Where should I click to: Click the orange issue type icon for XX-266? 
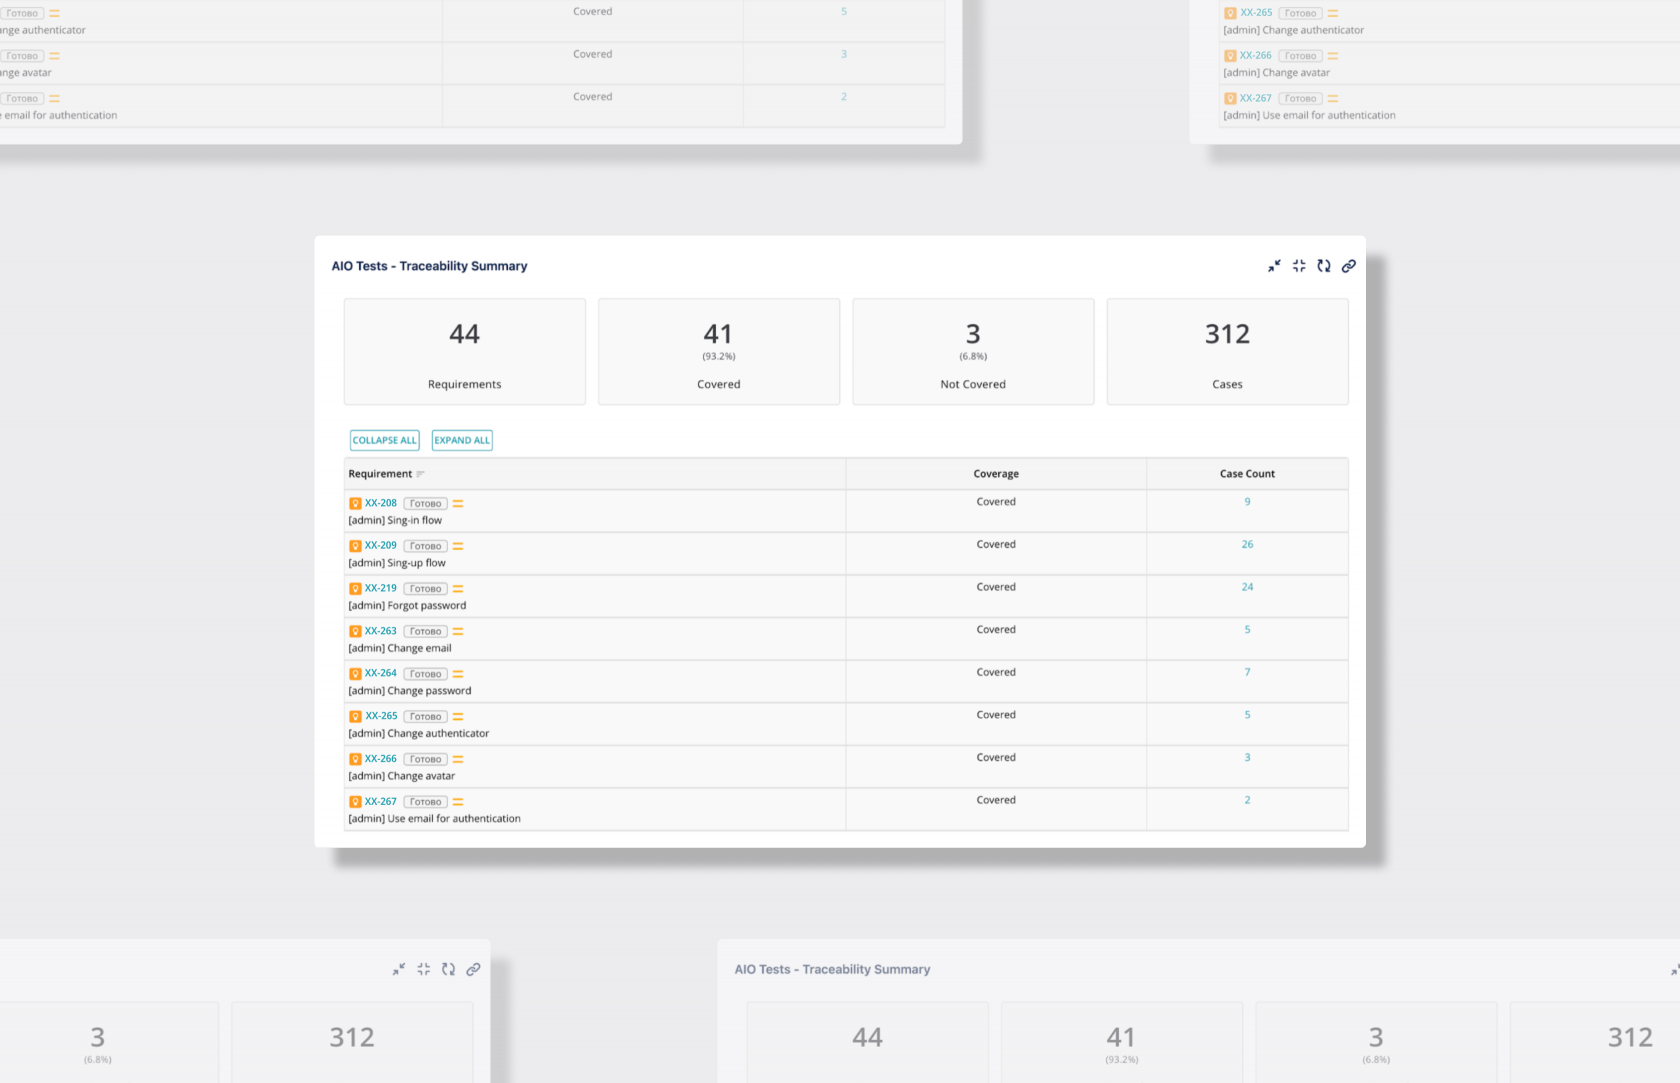click(355, 760)
